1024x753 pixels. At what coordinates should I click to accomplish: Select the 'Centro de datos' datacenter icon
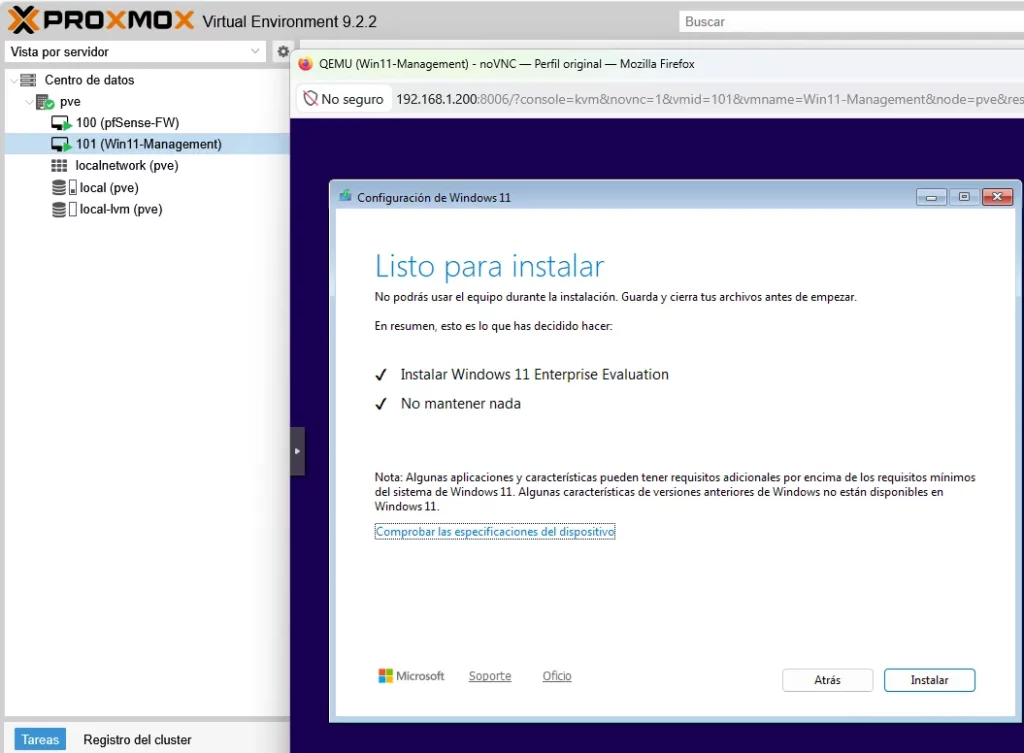pos(28,80)
